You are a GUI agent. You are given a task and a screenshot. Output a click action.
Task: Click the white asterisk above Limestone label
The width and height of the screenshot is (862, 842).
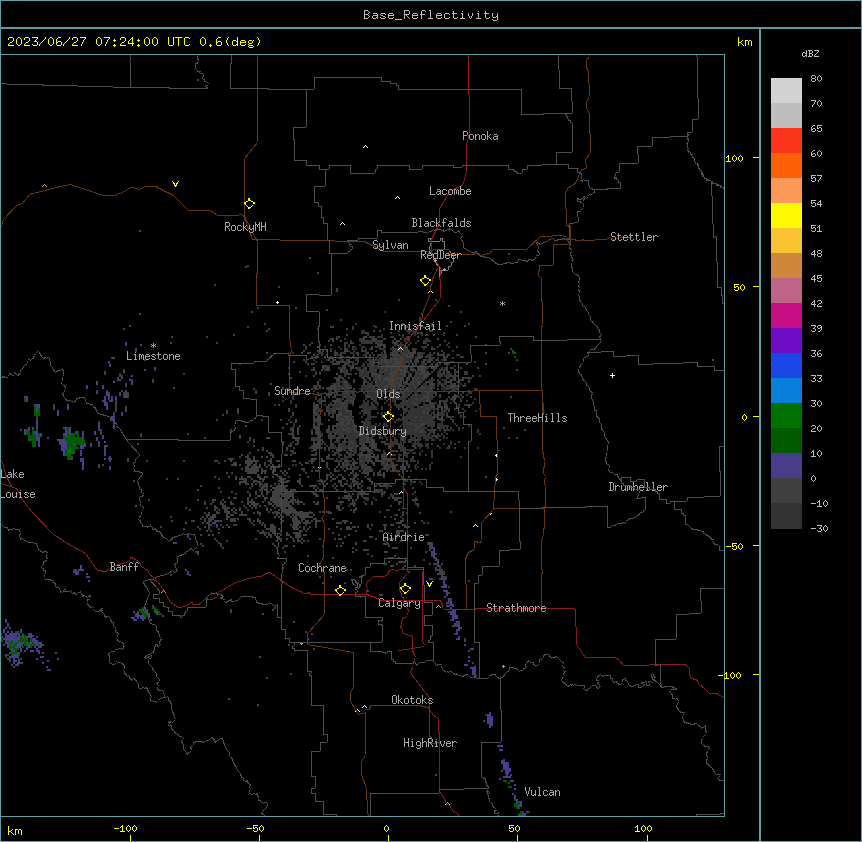point(153,346)
